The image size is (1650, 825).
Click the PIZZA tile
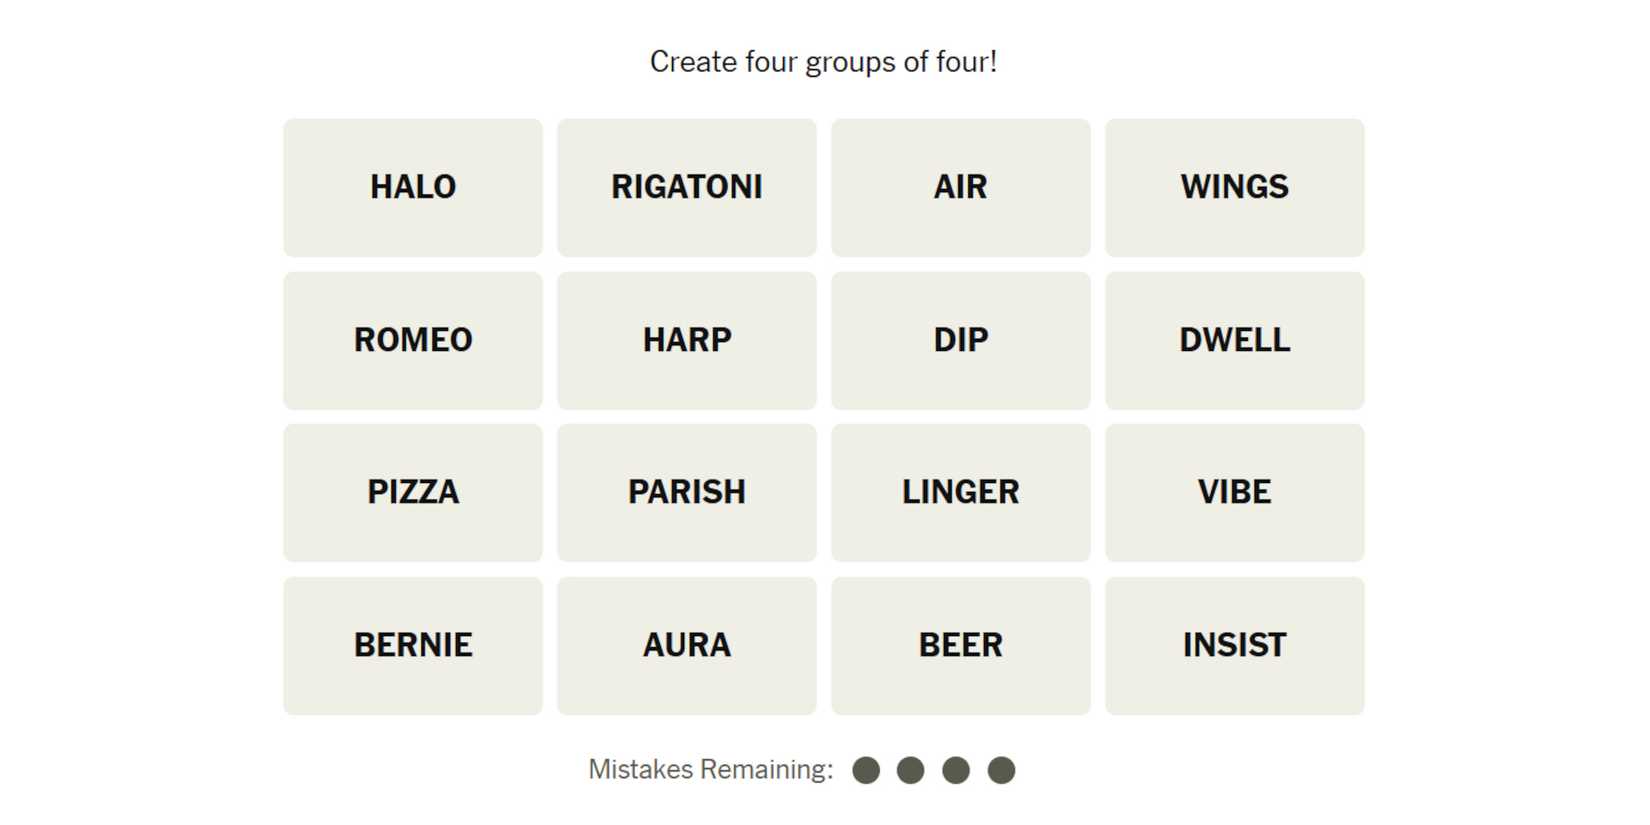tap(413, 492)
